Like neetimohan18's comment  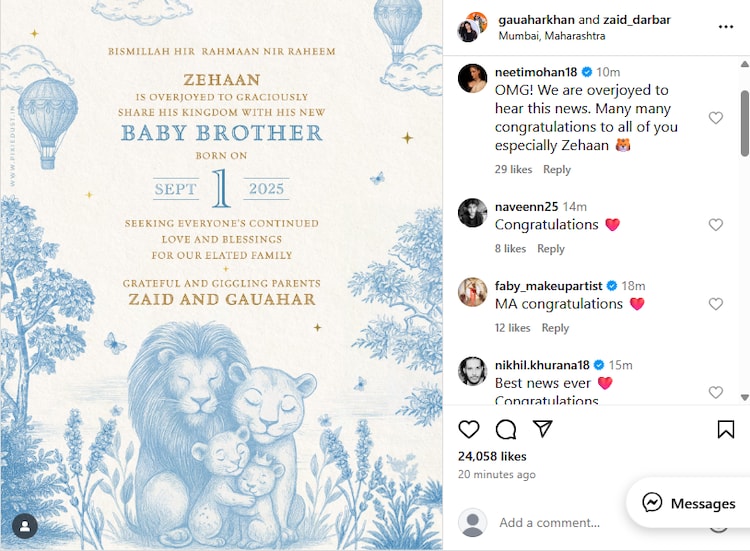coord(716,118)
